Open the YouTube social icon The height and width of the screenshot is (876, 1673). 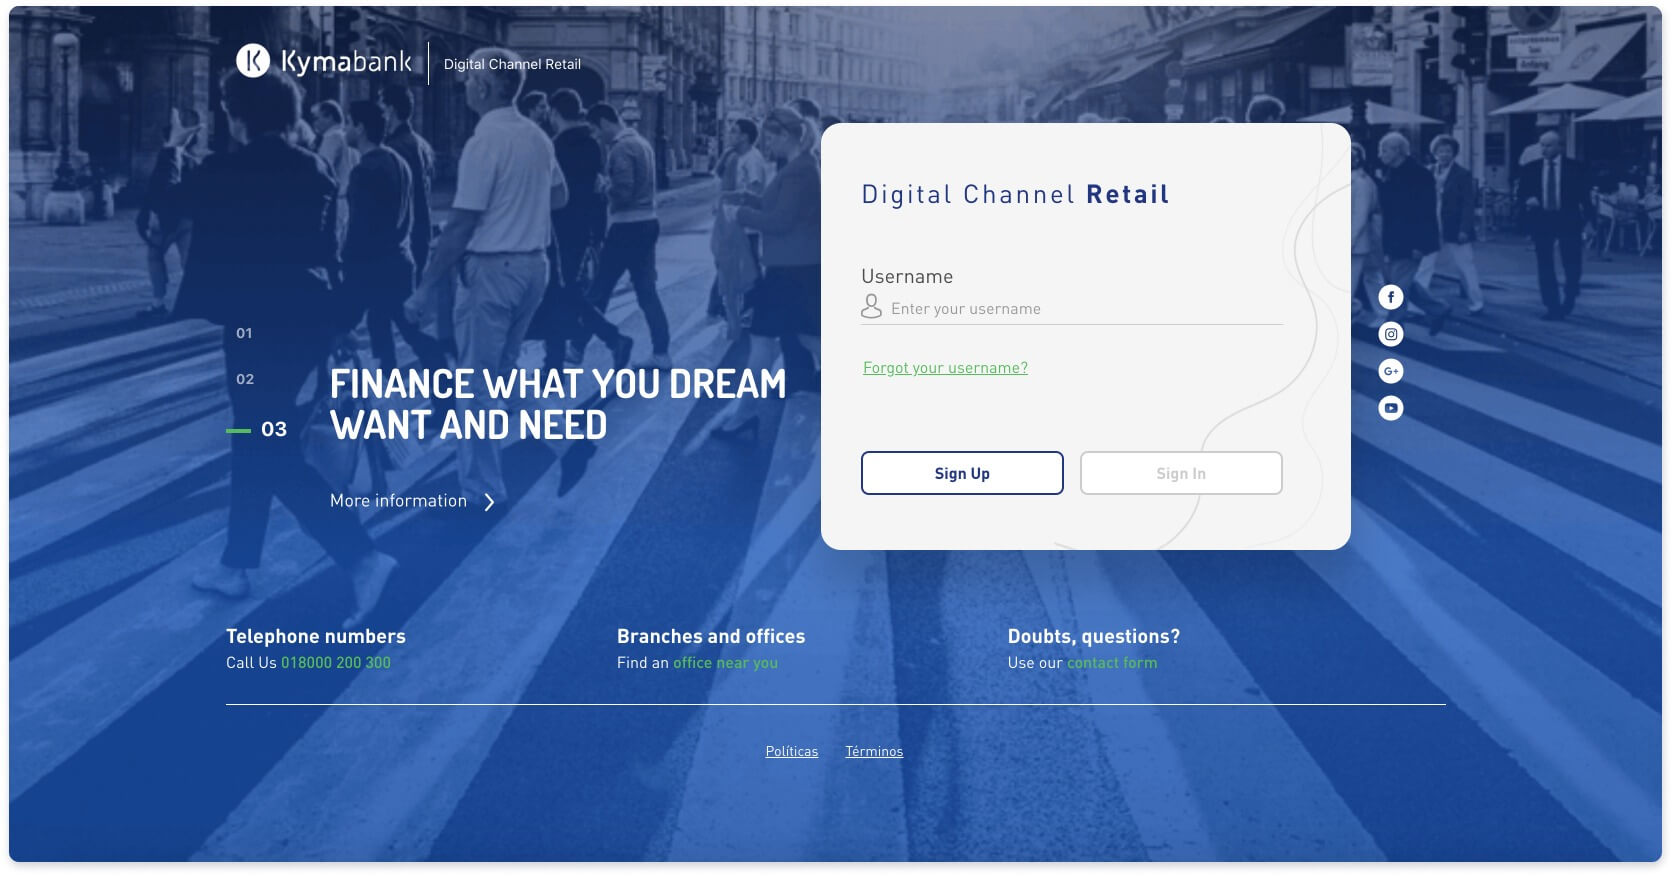pos(1390,408)
